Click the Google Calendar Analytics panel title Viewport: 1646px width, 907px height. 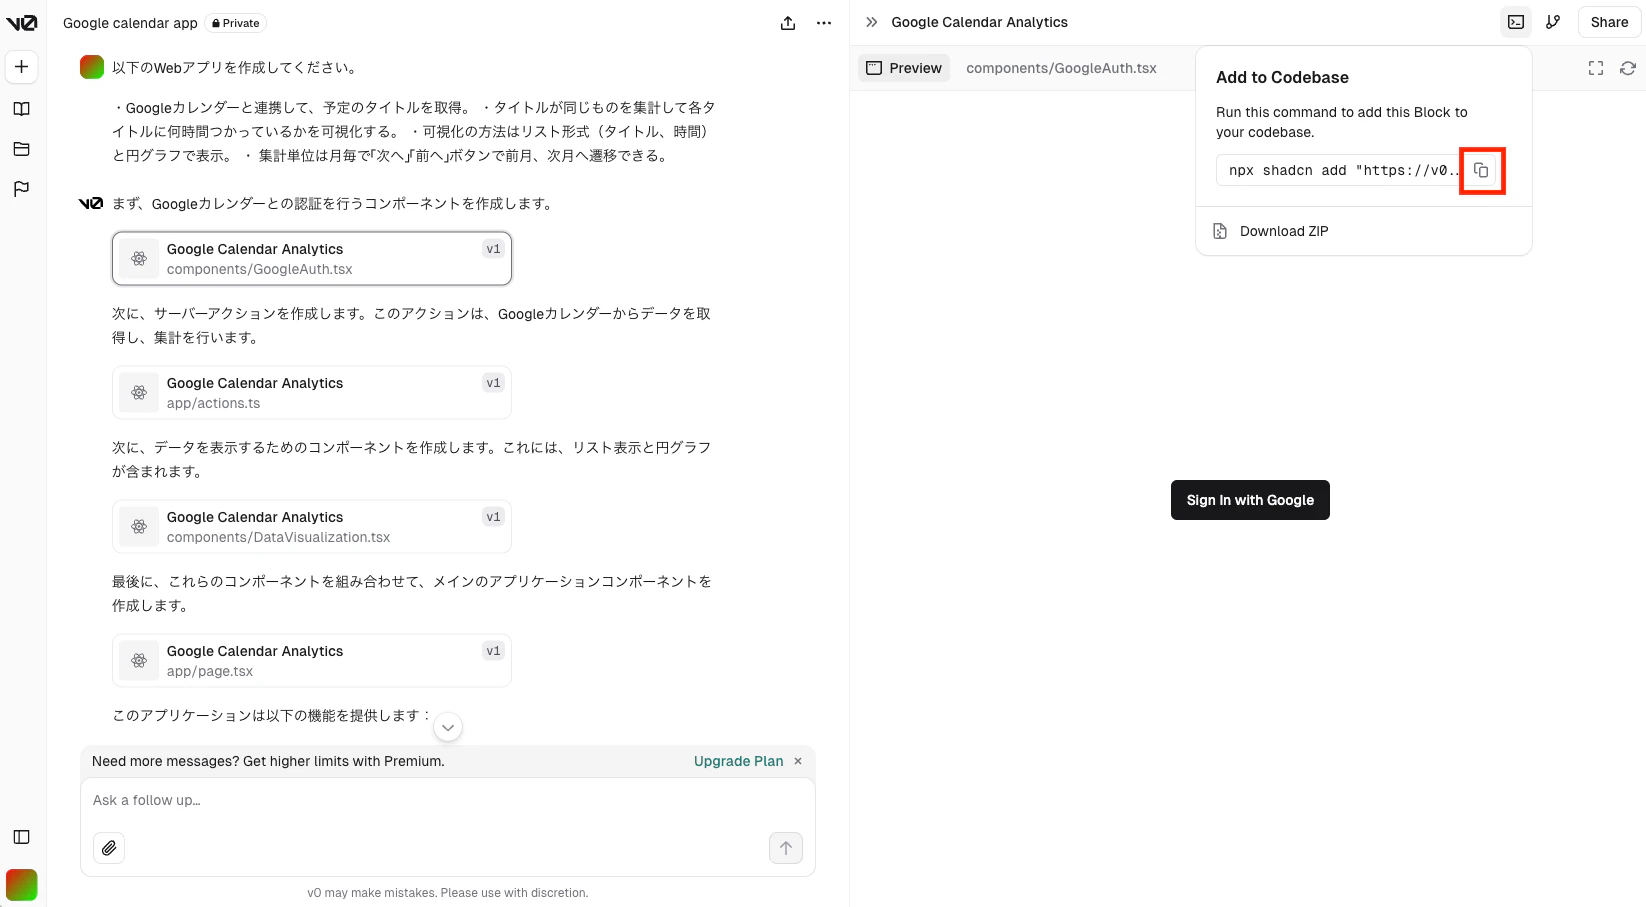980,22
